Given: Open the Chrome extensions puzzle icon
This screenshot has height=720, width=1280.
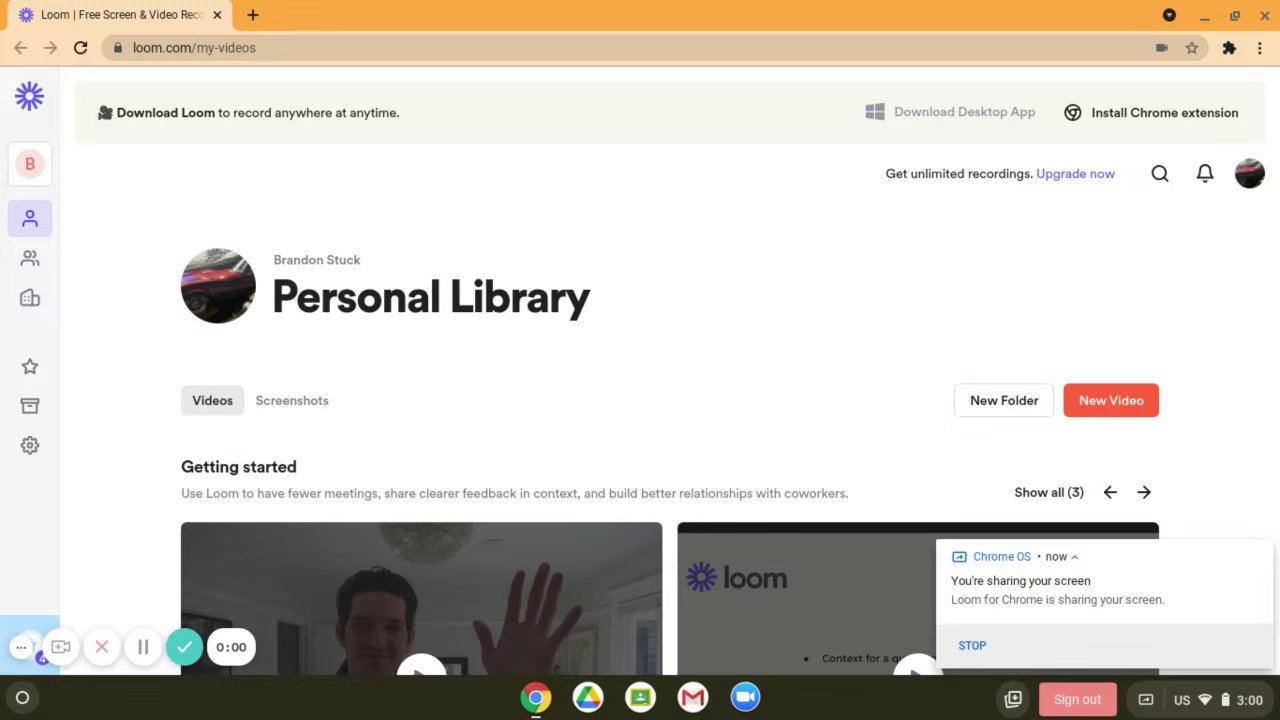Looking at the screenshot, I should click(1229, 48).
